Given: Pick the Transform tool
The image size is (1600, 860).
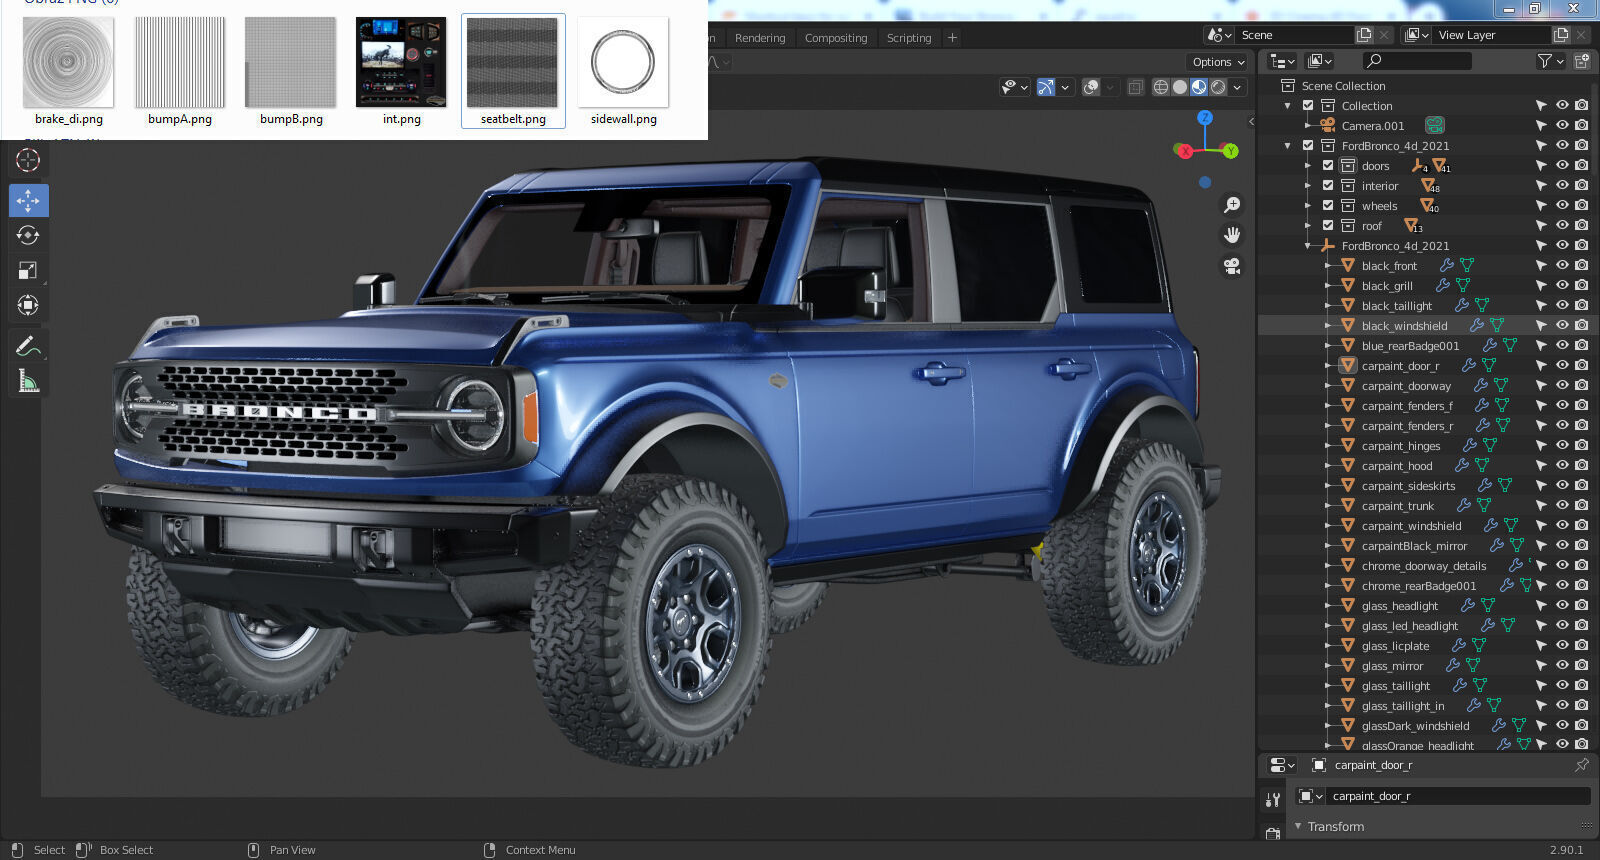Looking at the screenshot, I should click(x=28, y=305).
